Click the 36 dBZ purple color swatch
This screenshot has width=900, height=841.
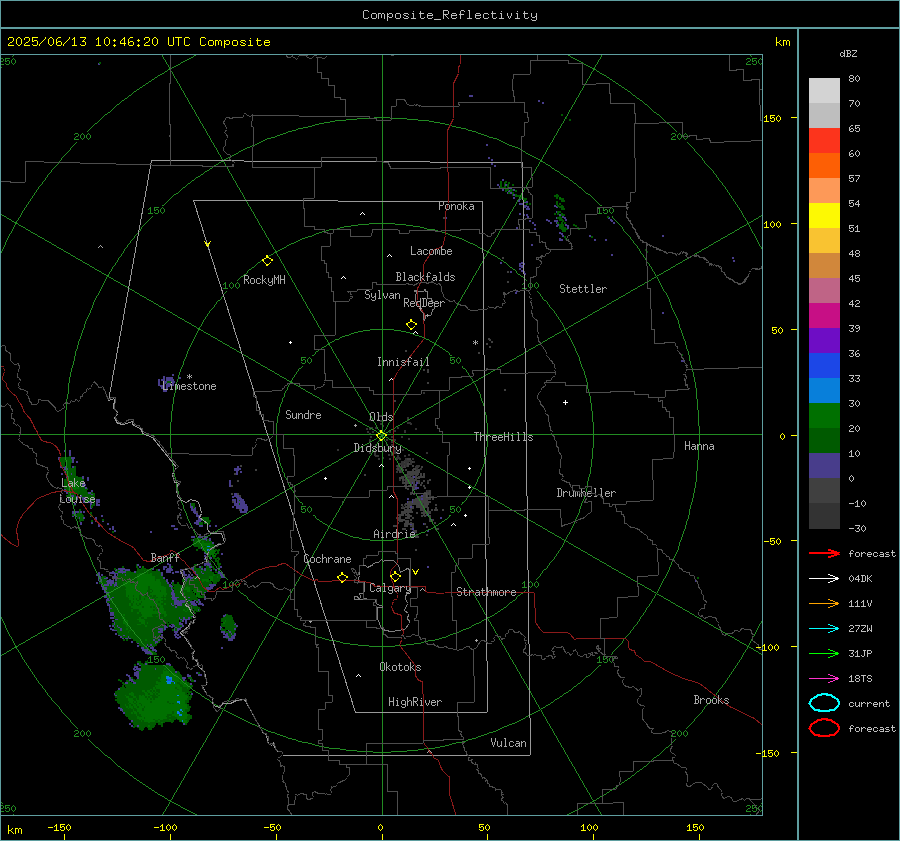824,340
